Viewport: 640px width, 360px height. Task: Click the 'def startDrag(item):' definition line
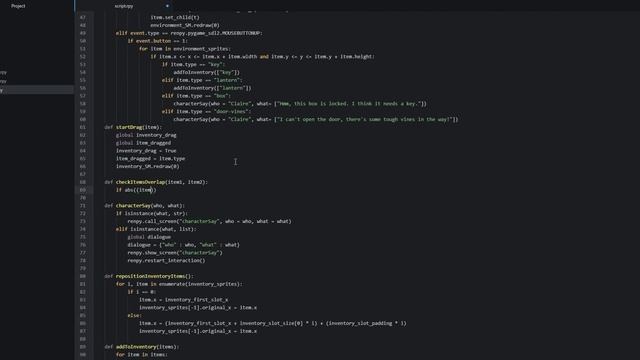click(133, 127)
